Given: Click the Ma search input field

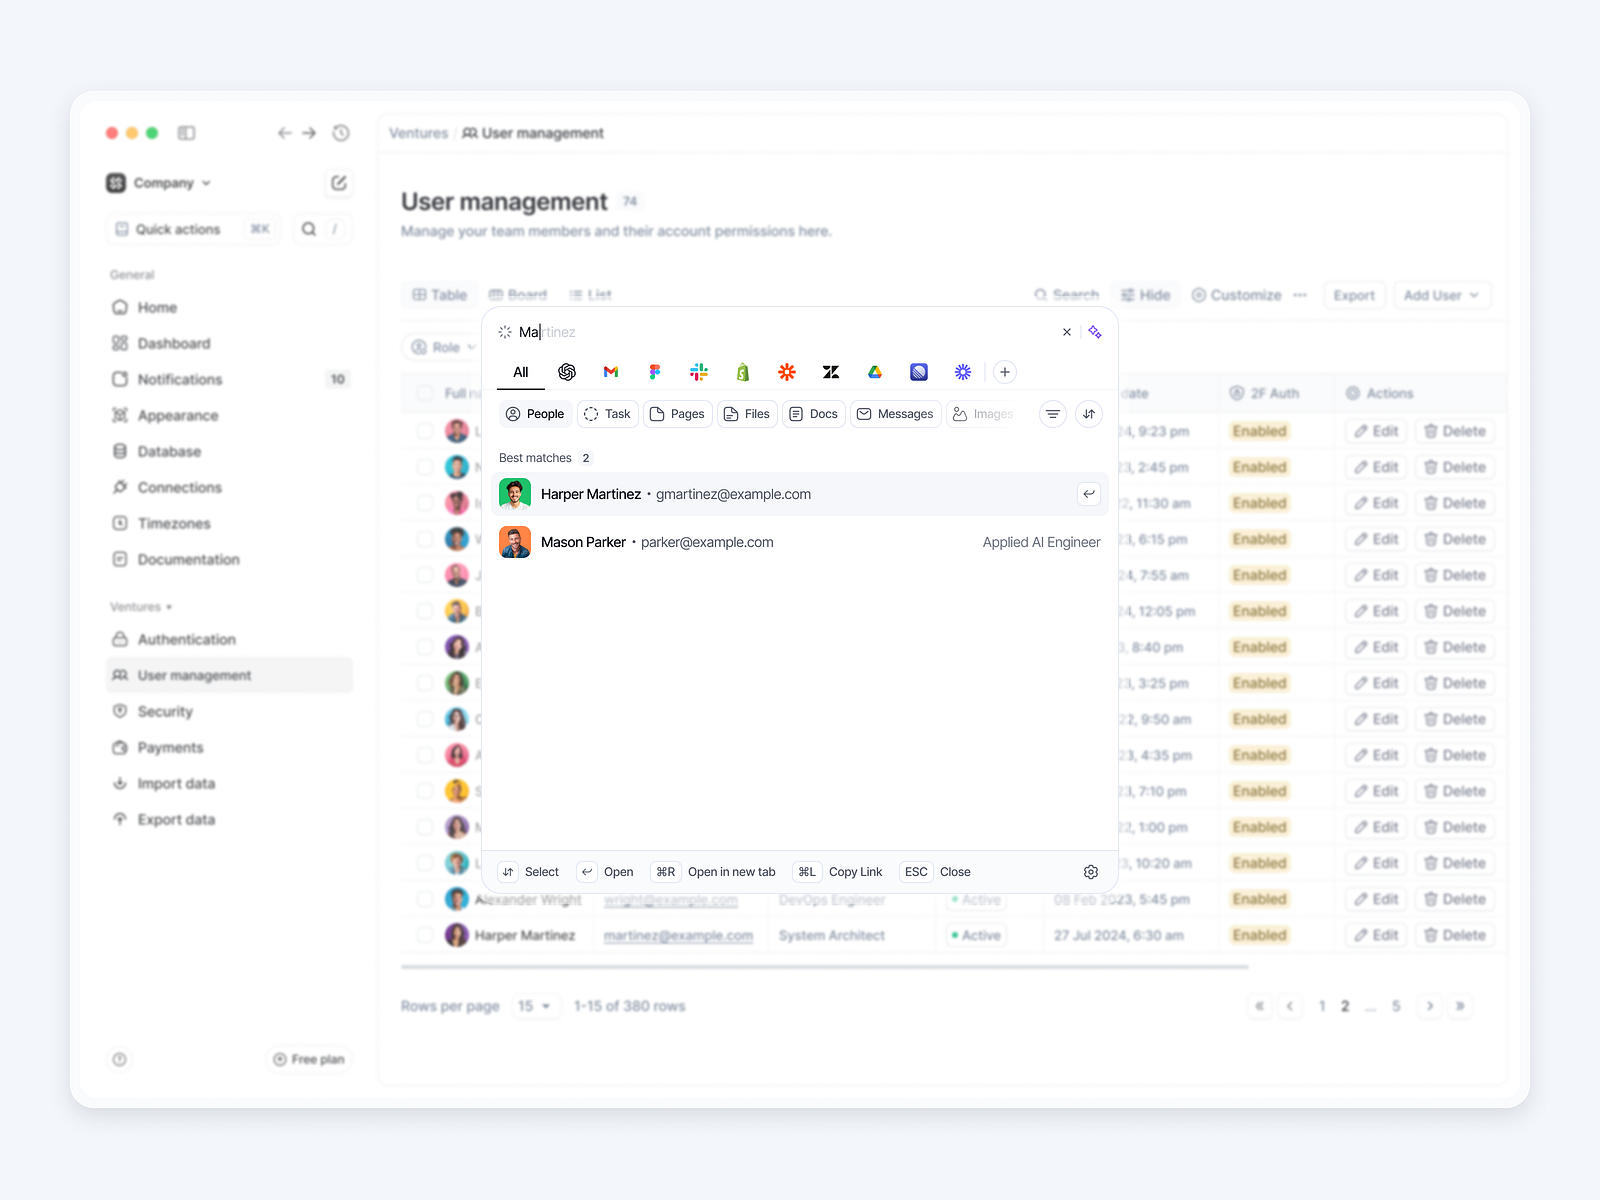Looking at the screenshot, I should click(780, 332).
